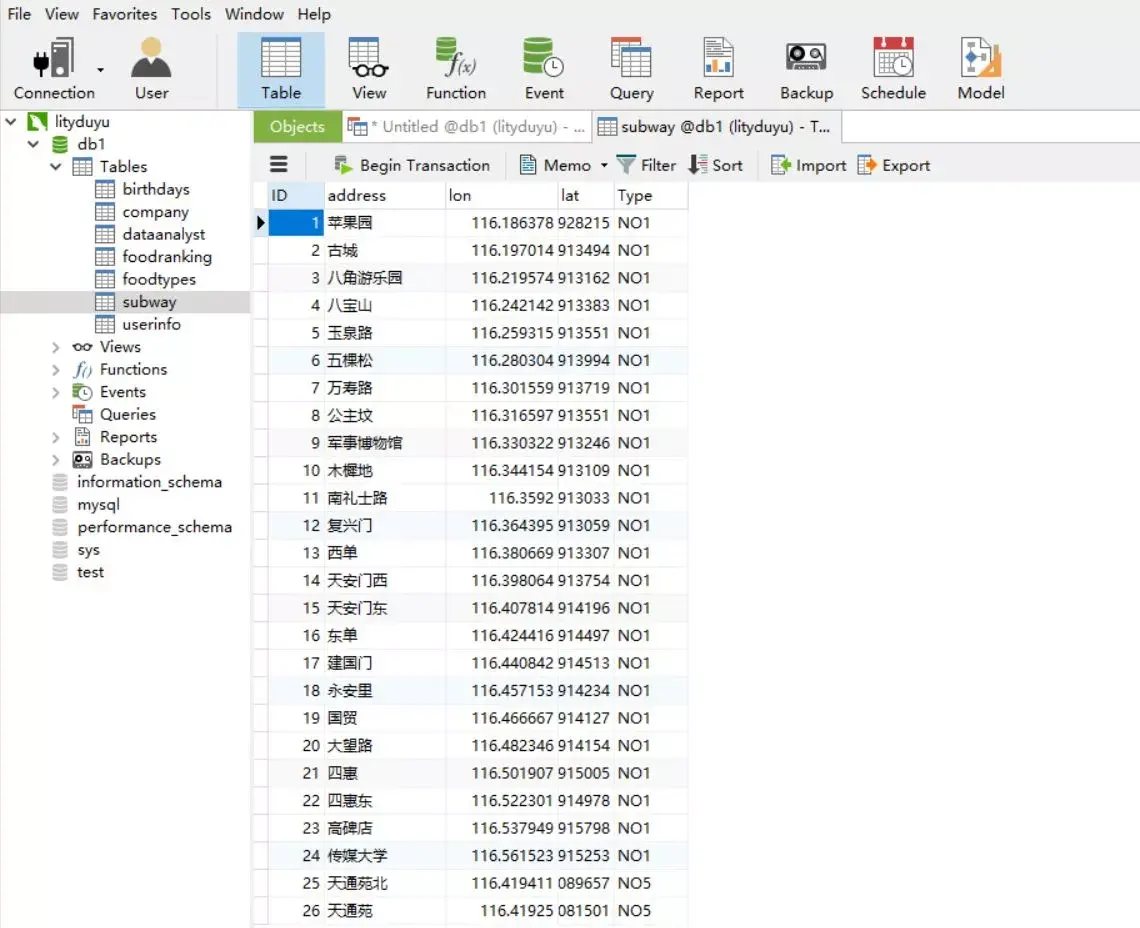Open the User management icon
Image resolution: width=1140 pixels, height=928 pixels.
[151, 70]
